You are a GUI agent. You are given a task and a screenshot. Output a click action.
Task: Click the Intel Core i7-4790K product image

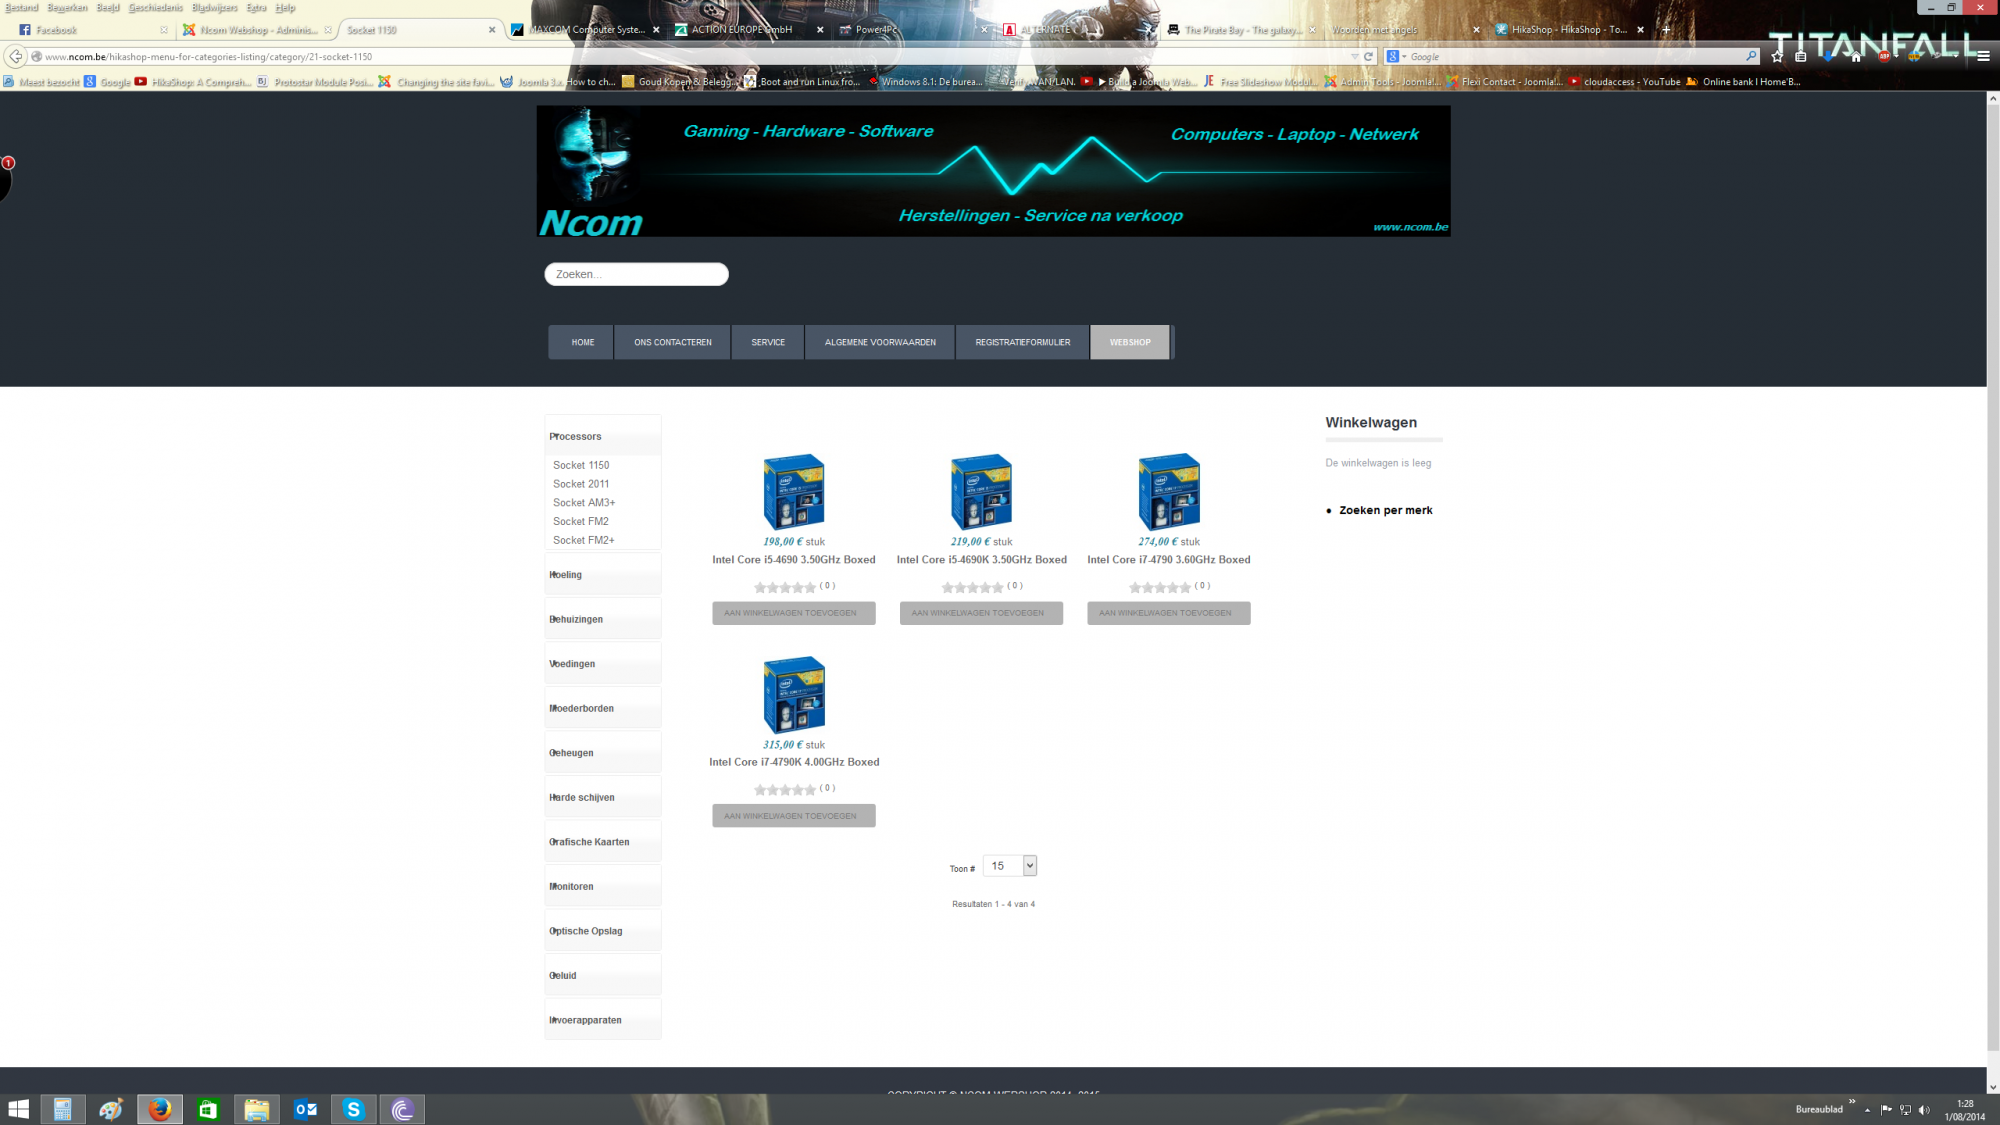point(794,695)
